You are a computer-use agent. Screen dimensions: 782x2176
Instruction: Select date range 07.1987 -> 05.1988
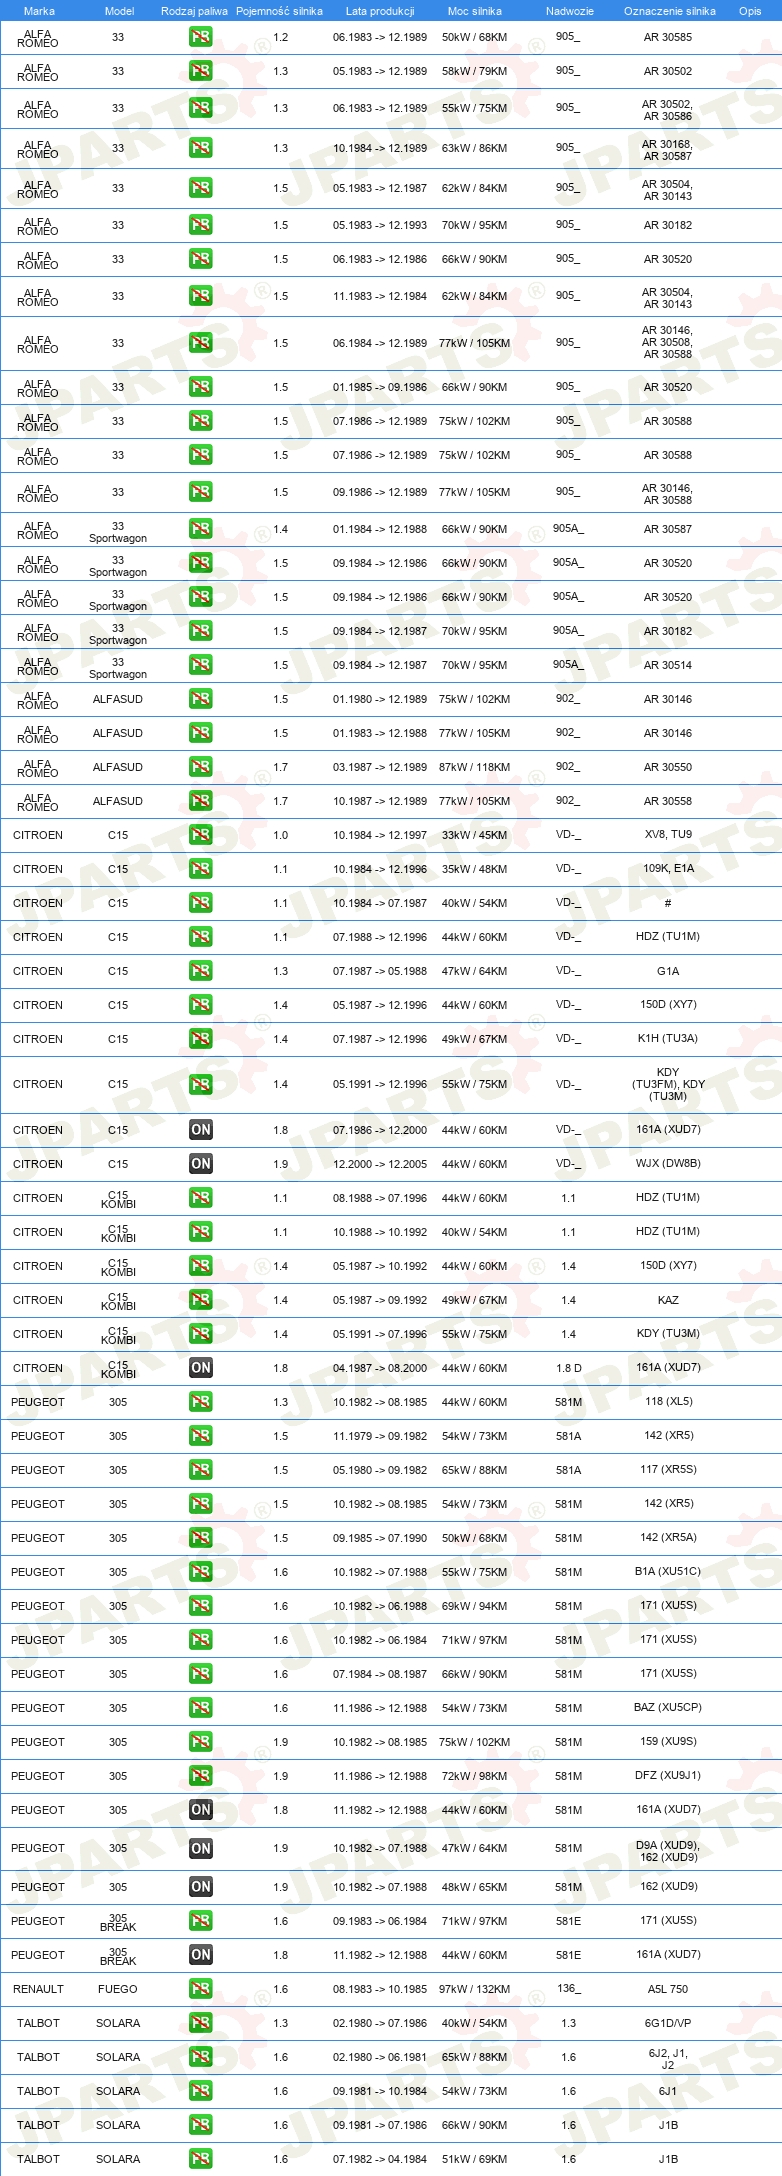click(380, 971)
